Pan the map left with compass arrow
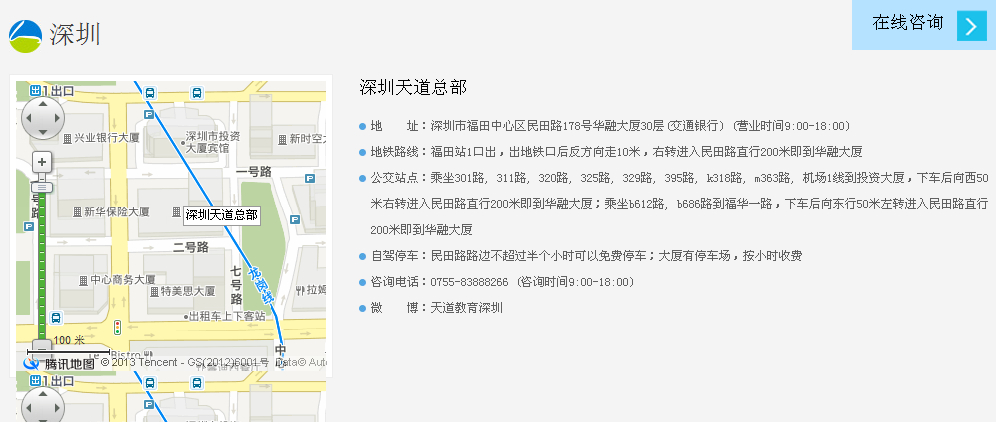This screenshot has width=996, height=427. [26, 119]
